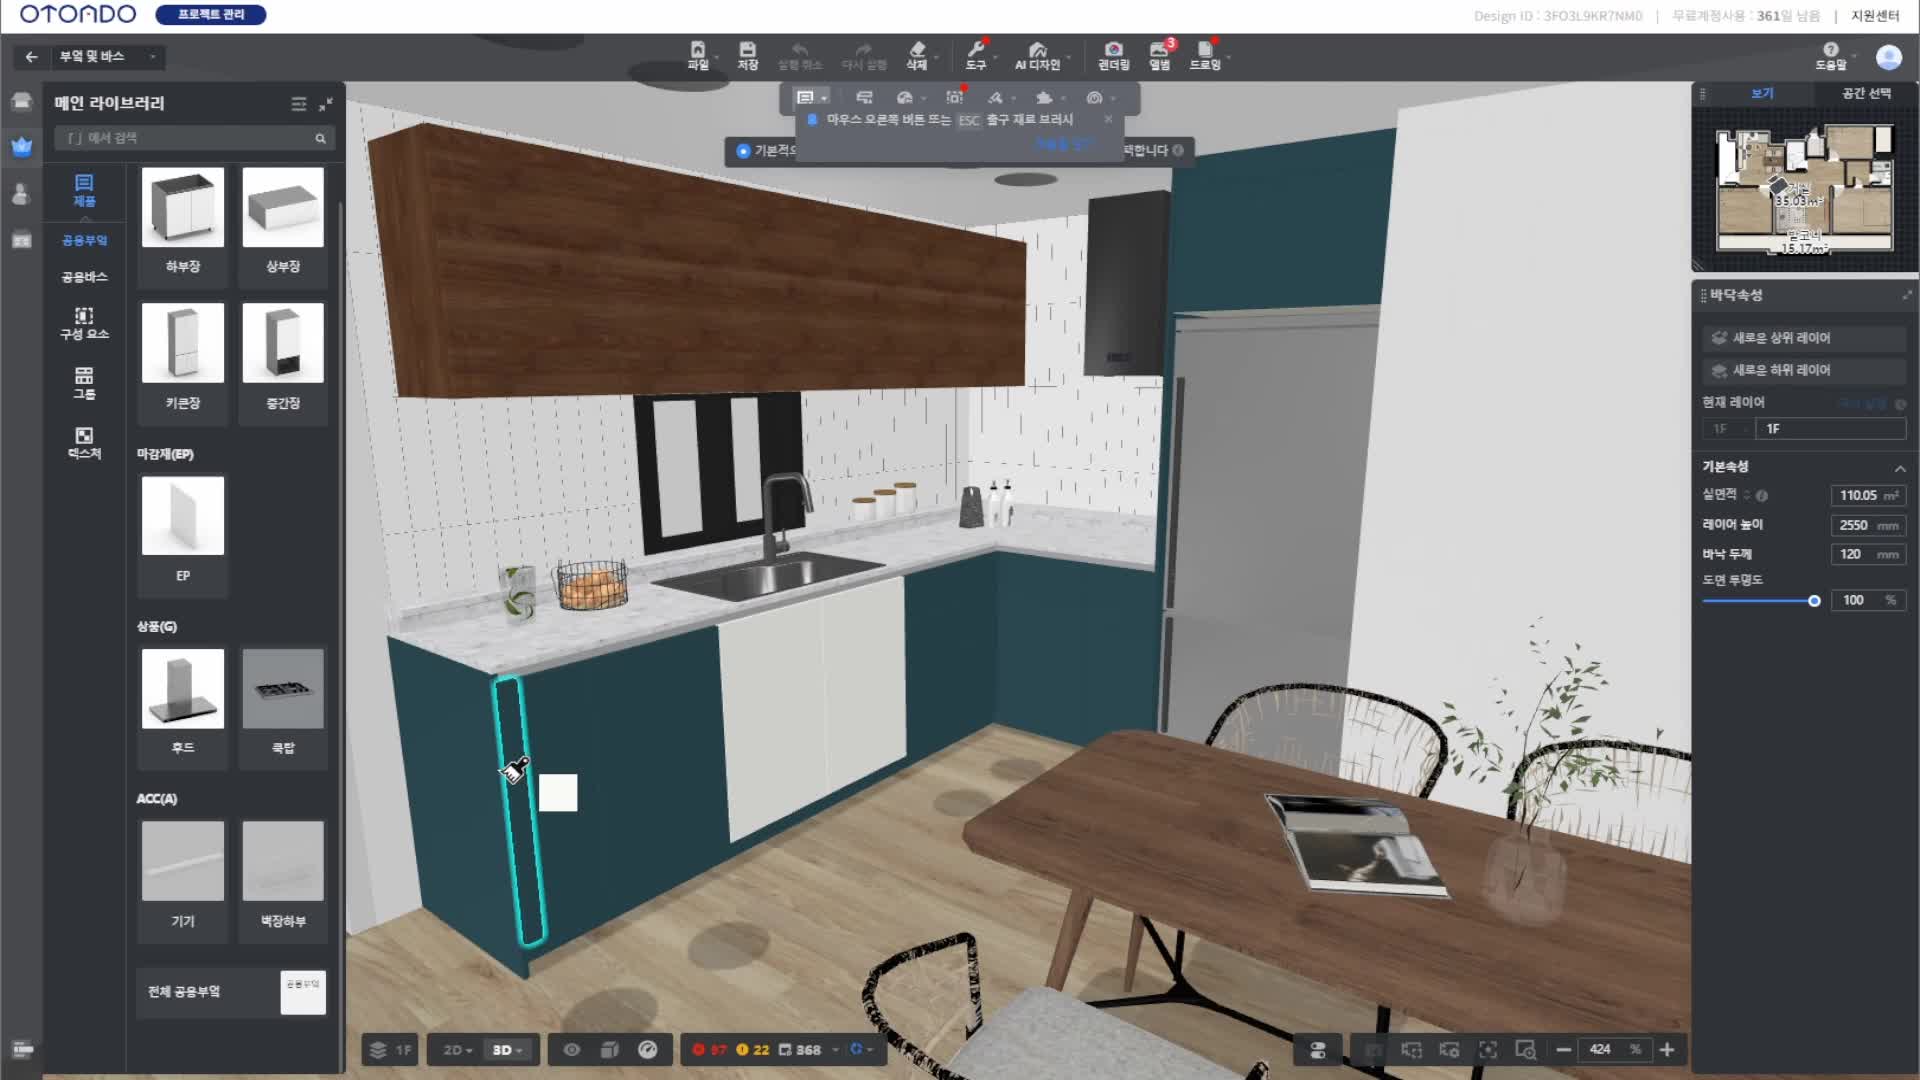Image resolution: width=1920 pixels, height=1080 pixels.
Task: Click the Save (저장) toolbar icon
Action: pyautogui.click(x=747, y=55)
